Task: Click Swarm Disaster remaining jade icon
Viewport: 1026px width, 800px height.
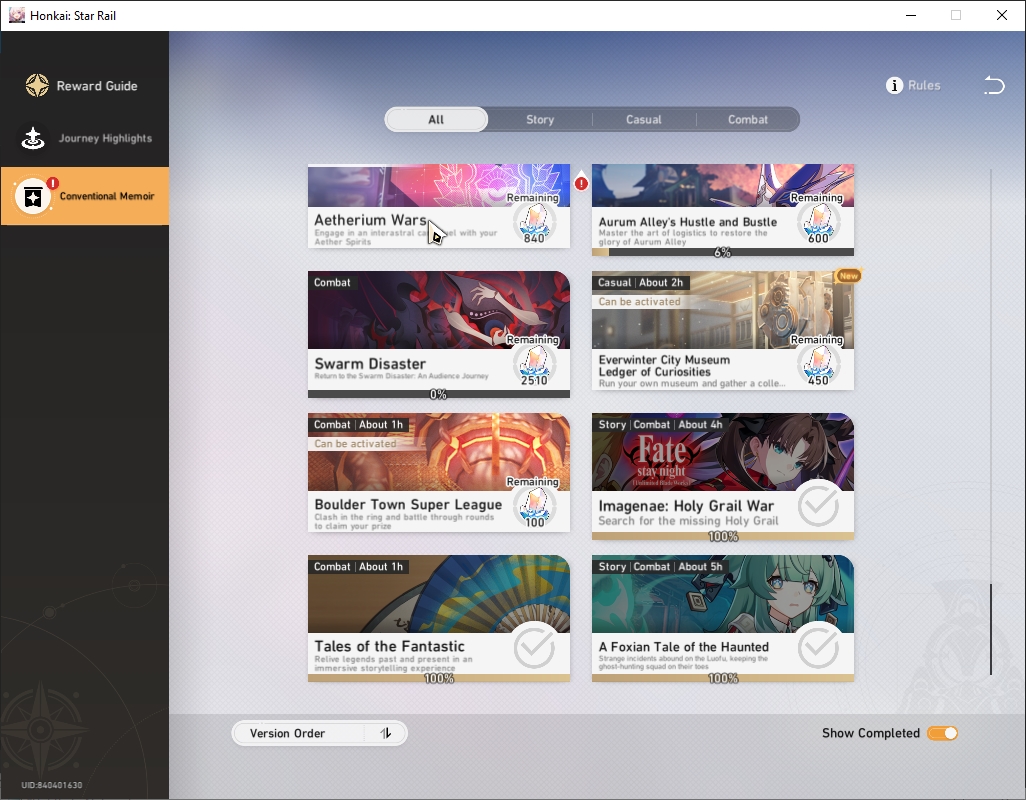Action: coord(534,365)
